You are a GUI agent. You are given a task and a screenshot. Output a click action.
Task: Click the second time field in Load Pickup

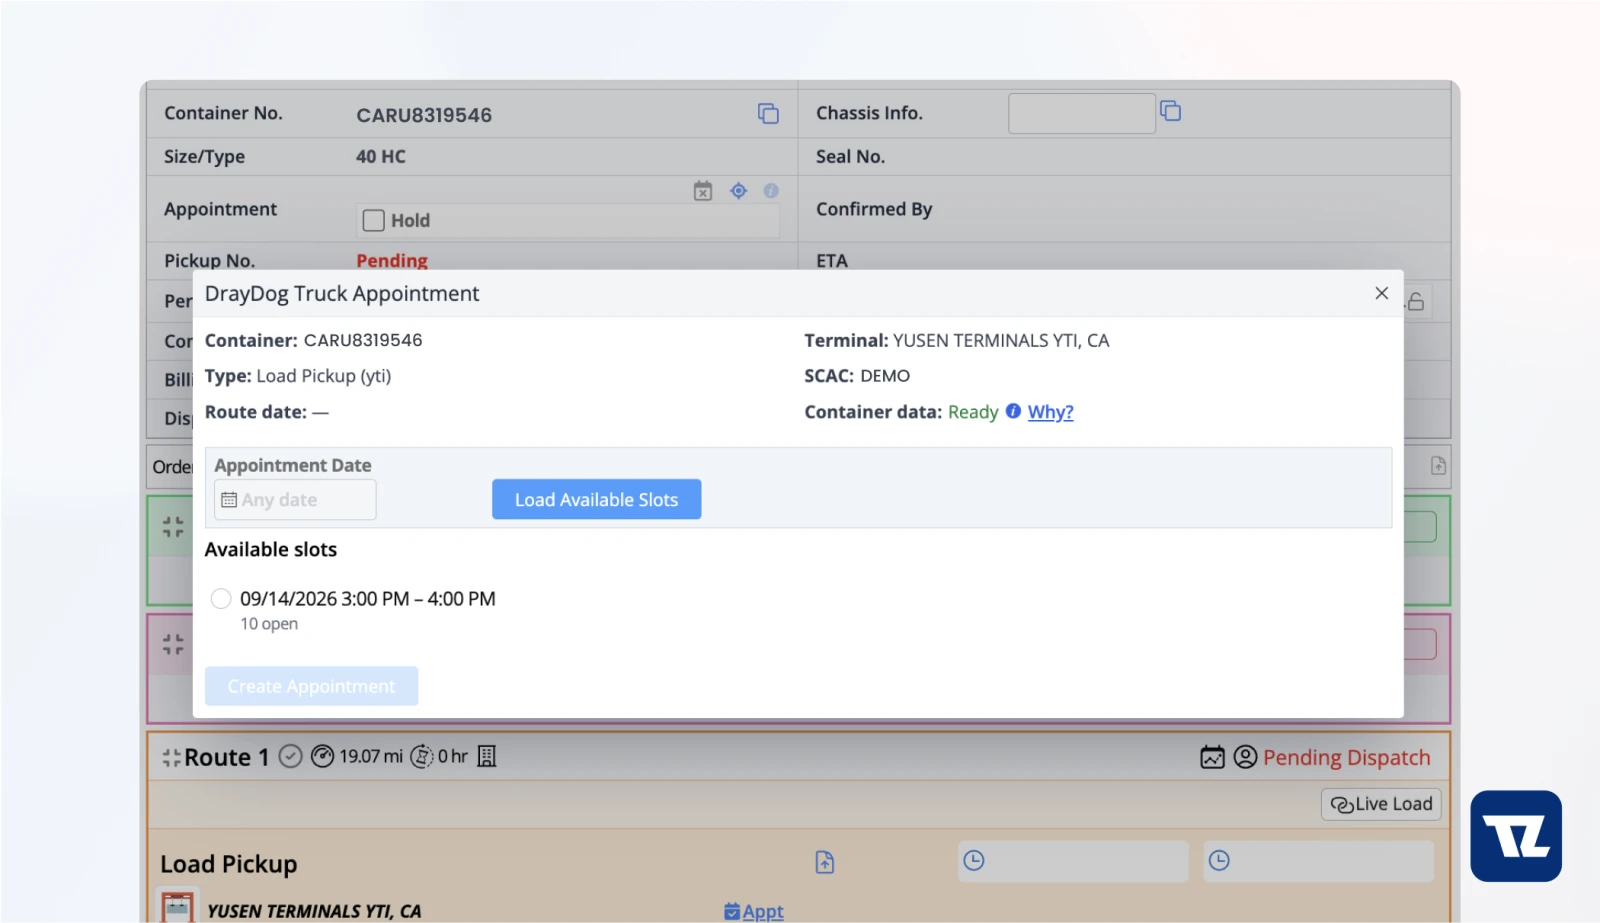point(1318,861)
